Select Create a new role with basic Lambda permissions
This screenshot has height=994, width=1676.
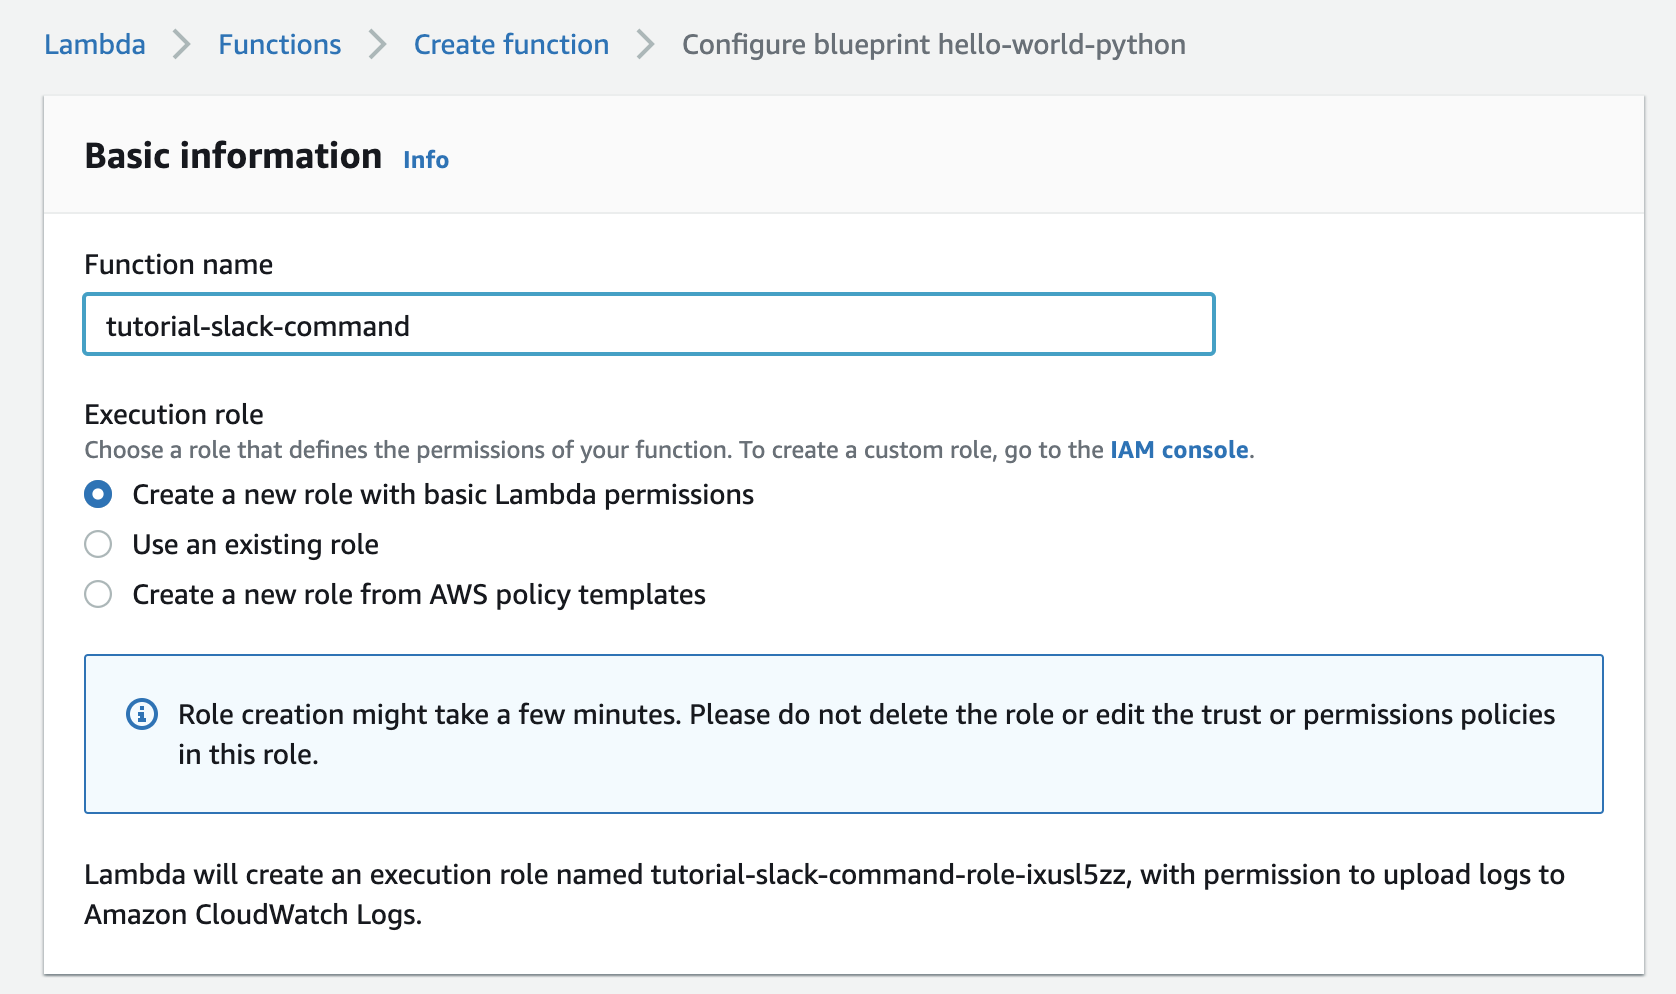coord(441,494)
